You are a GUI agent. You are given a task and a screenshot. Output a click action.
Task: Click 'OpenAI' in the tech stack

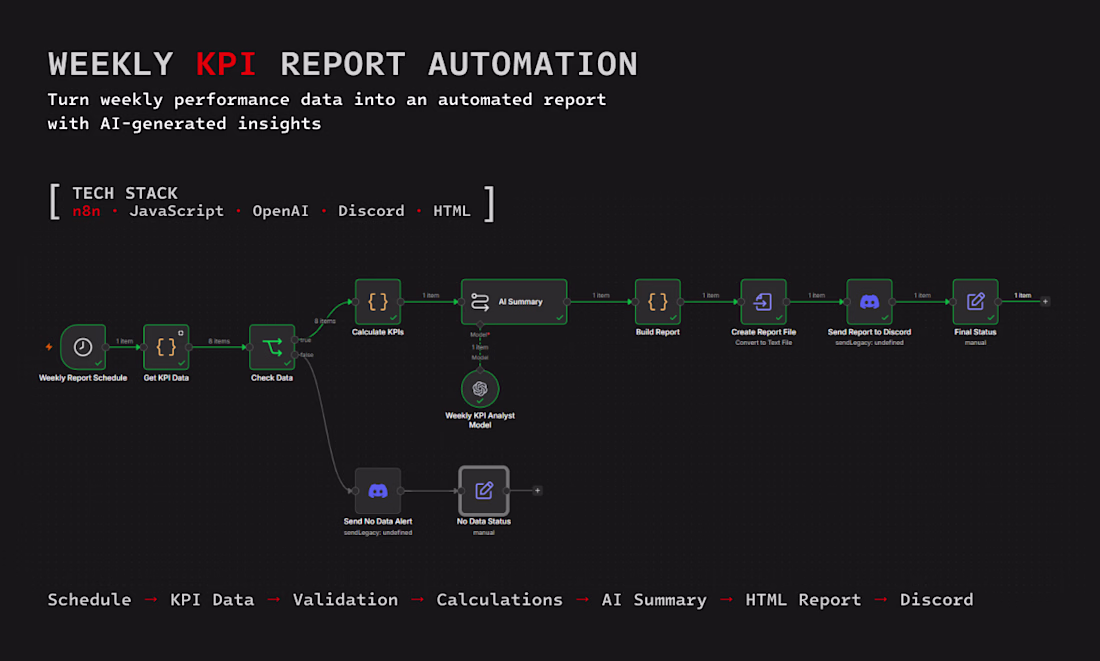(x=281, y=211)
